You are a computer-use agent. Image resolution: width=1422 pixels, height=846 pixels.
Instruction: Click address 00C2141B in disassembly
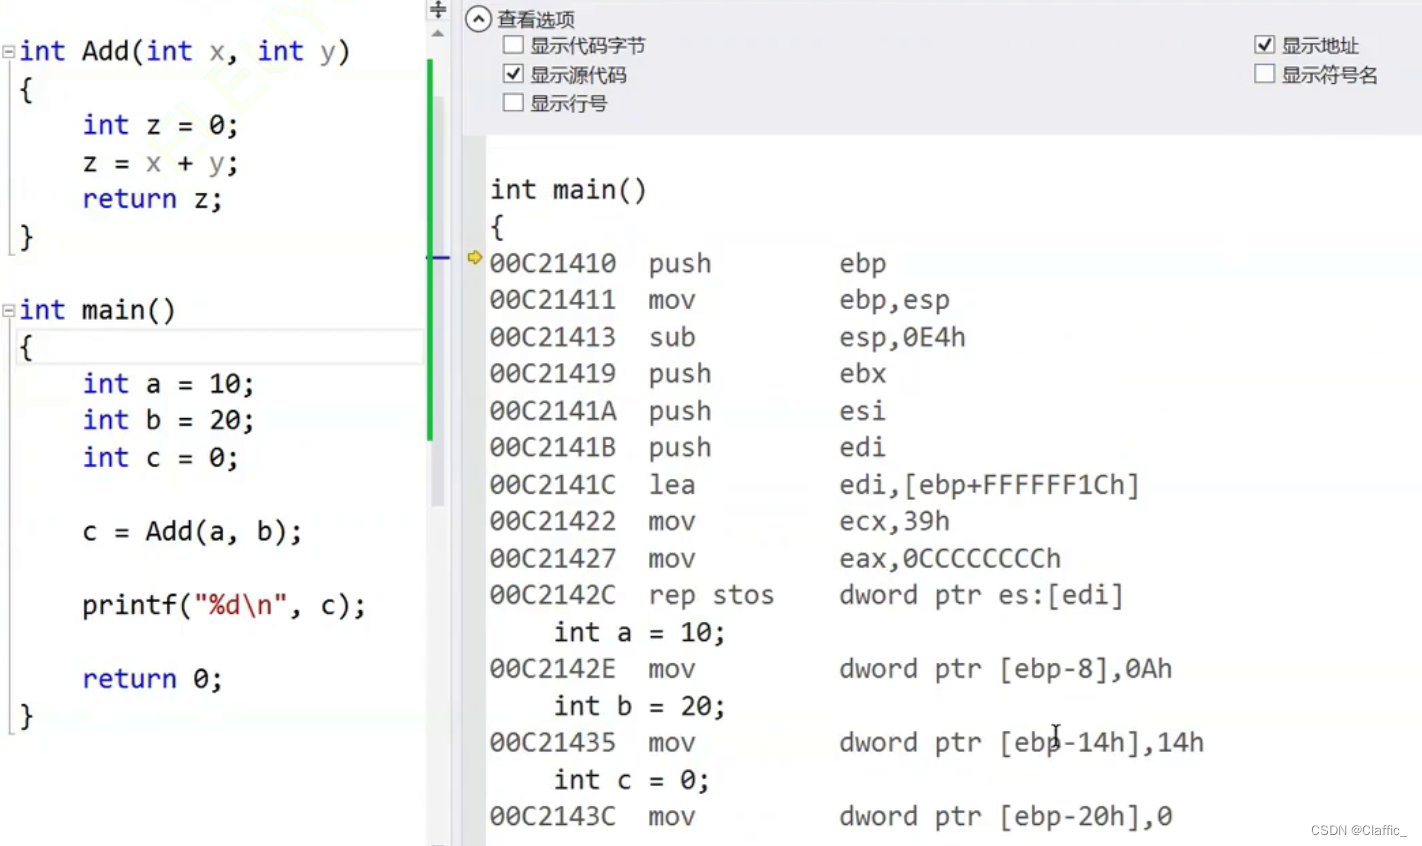(x=553, y=448)
